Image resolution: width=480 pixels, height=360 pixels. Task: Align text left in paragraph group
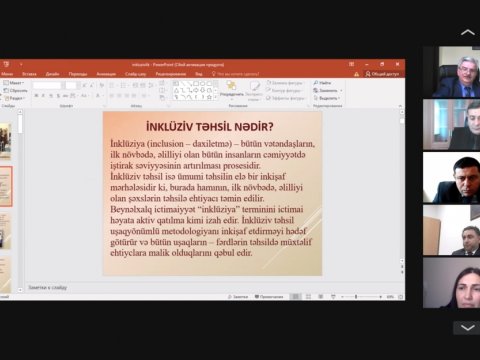(111, 96)
